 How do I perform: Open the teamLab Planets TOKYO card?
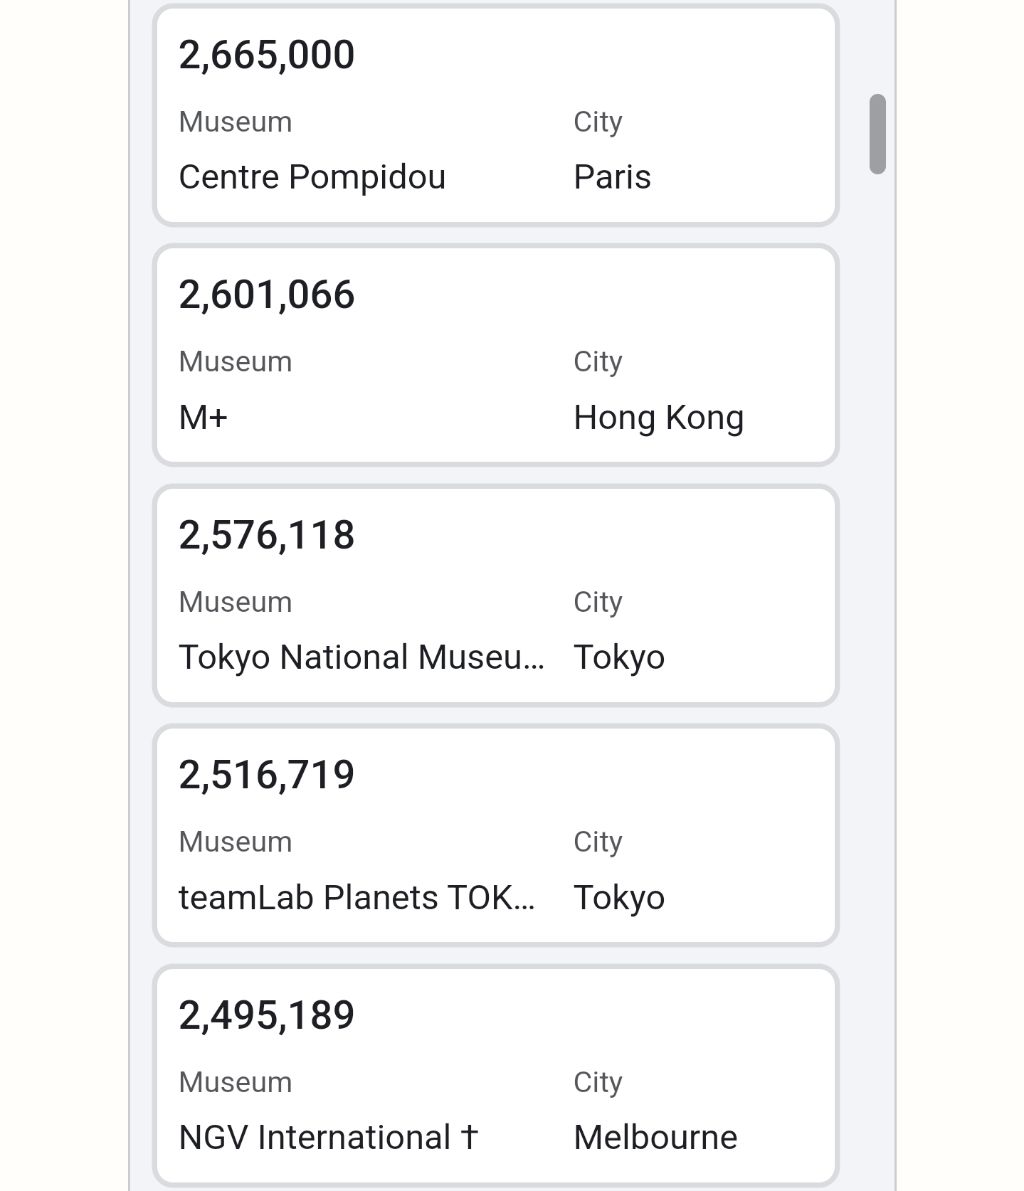click(x=496, y=836)
